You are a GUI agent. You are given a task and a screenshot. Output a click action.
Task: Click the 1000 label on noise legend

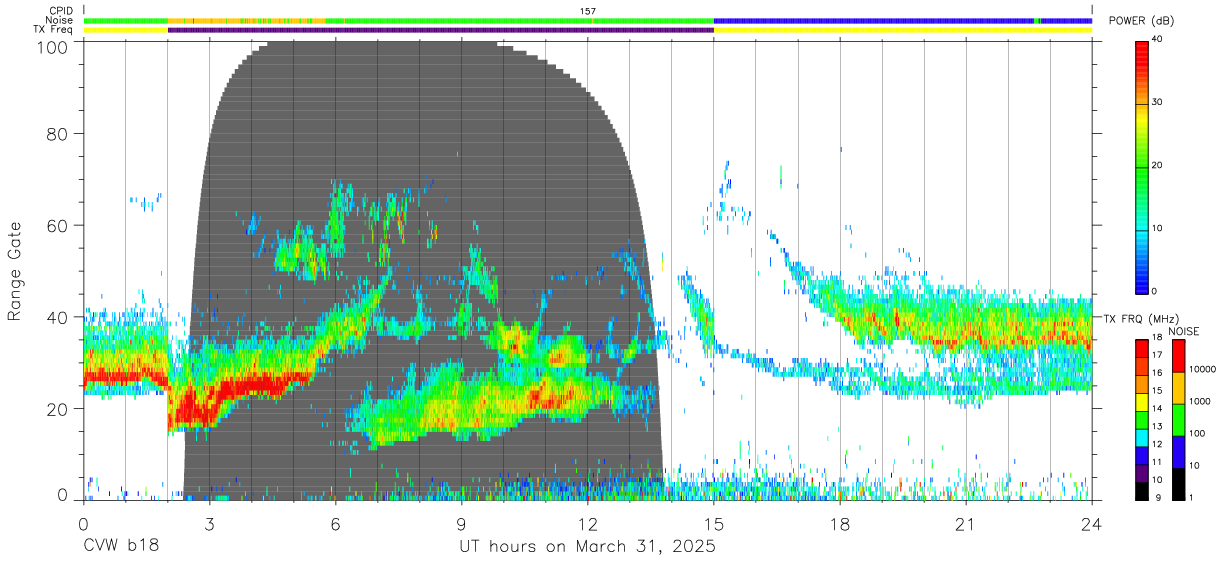(x=1199, y=401)
